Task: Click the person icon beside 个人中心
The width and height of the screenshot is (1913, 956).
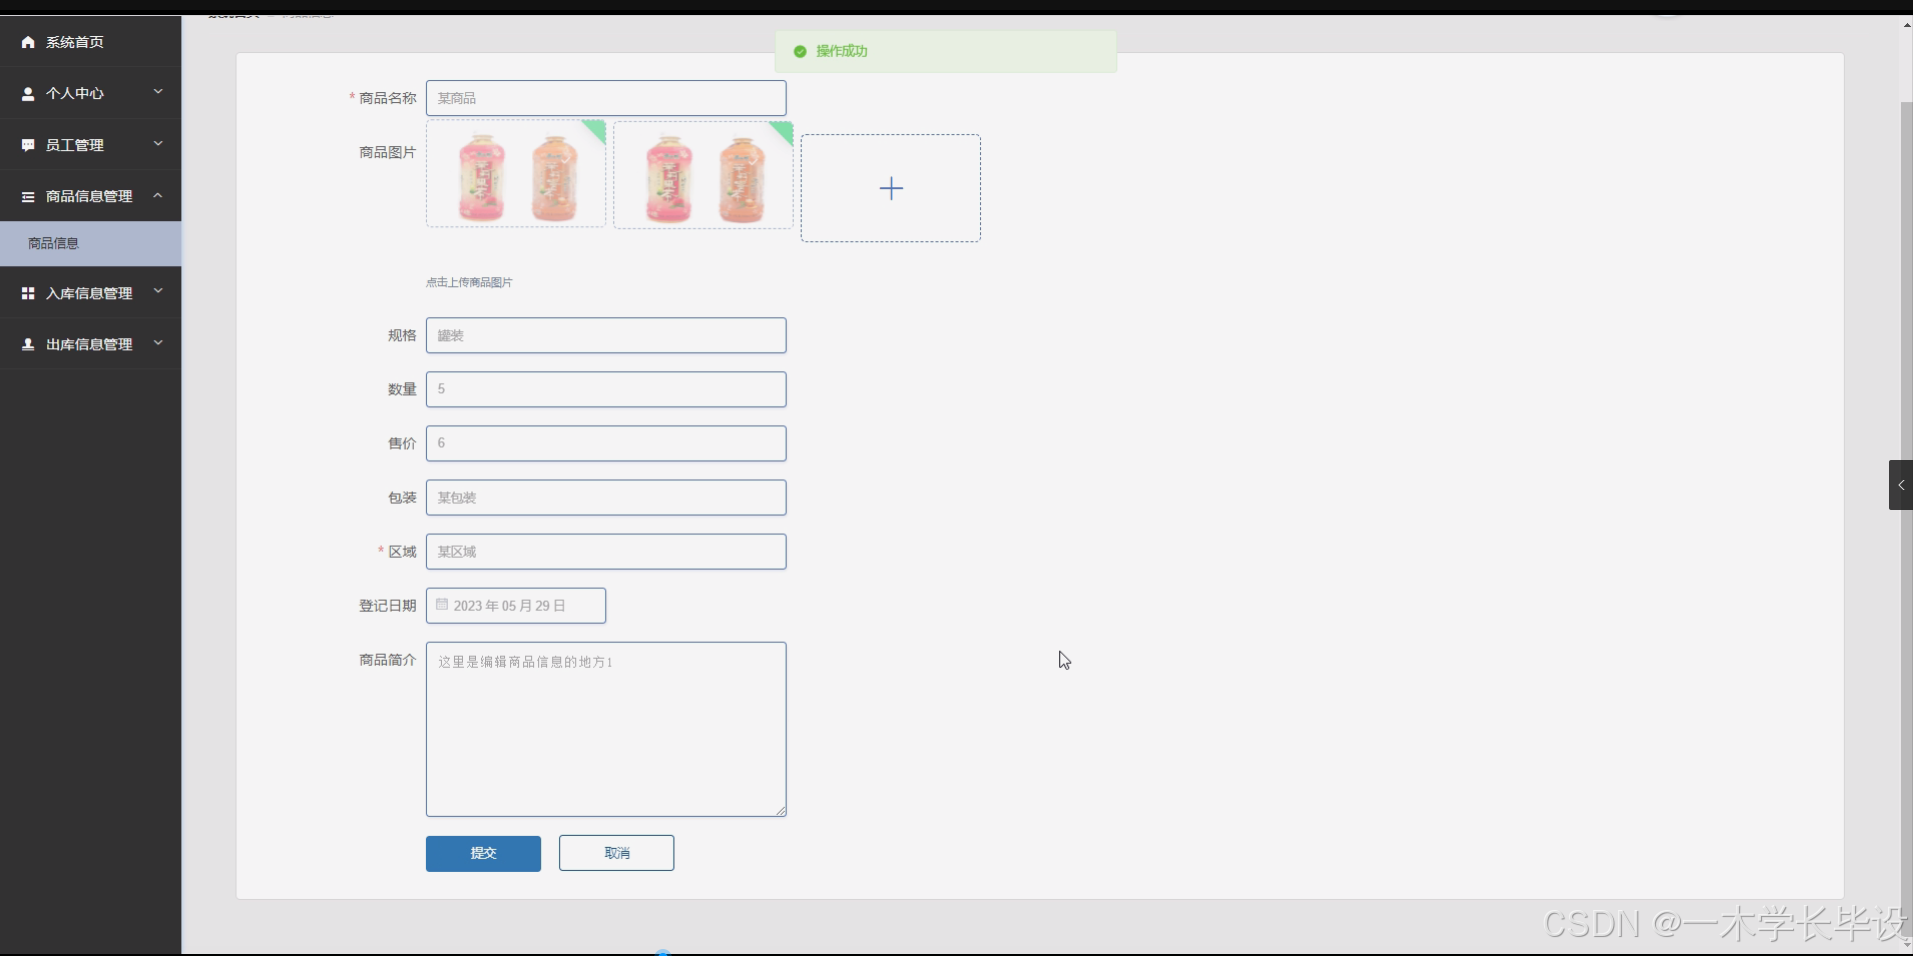Action: tap(28, 93)
